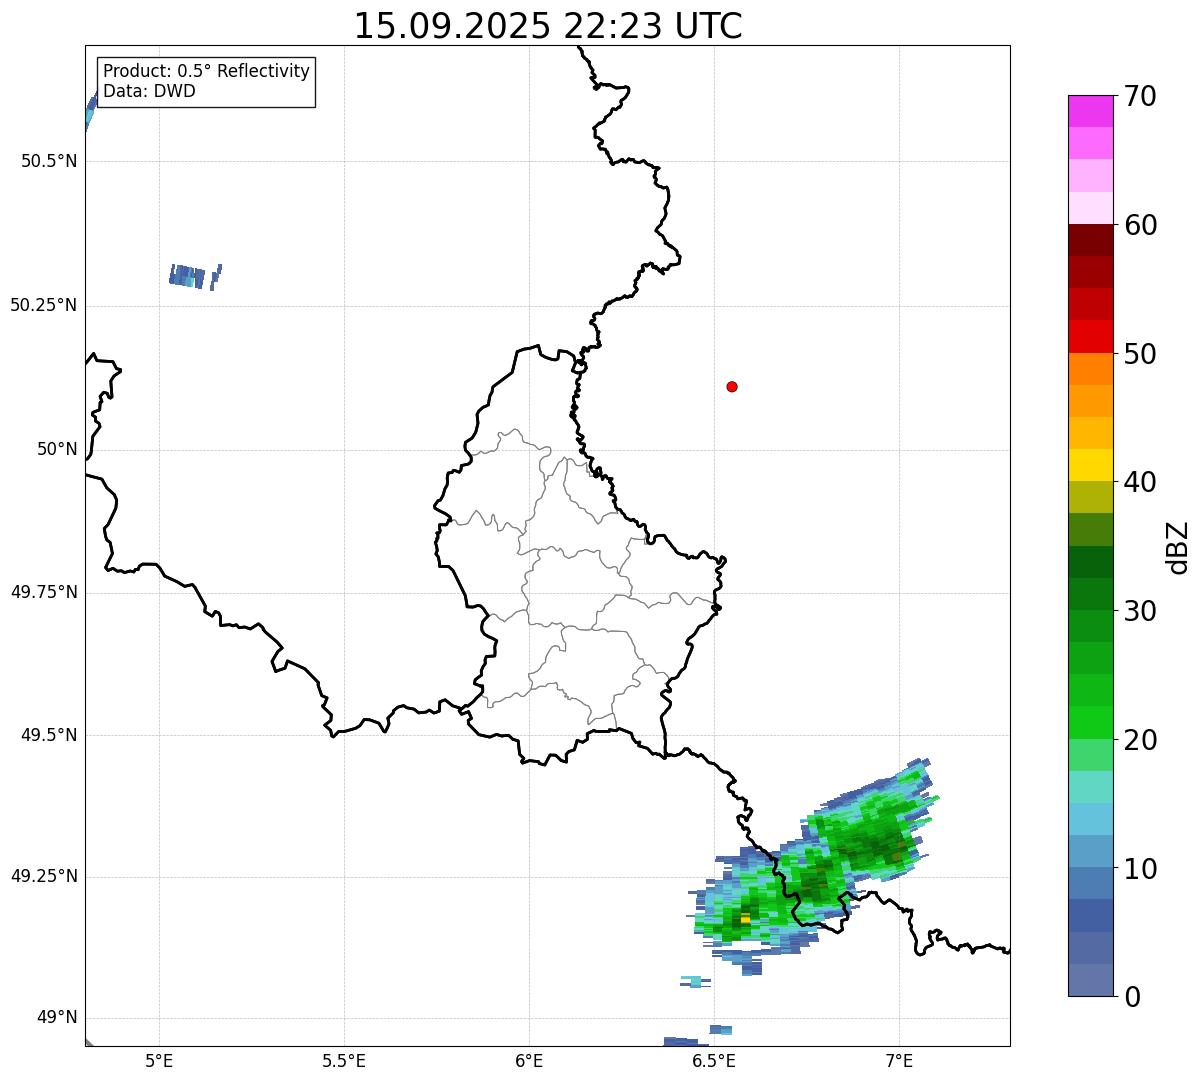The height and width of the screenshot is (1081, 1202).
Task: Click the 5°E longitude label
Action: tap(159, 1060)
